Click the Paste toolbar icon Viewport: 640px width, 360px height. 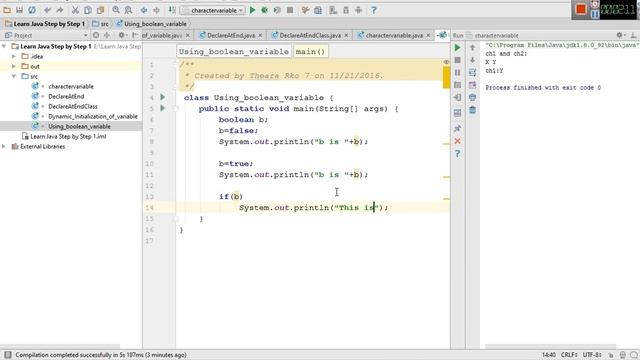100,10
